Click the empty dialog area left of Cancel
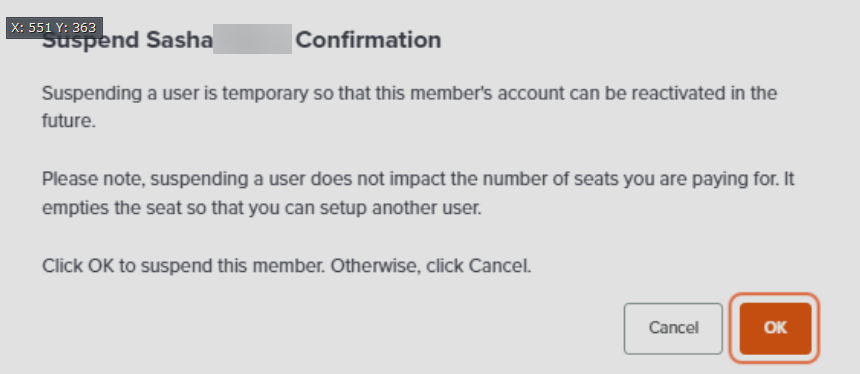Viewport: 860px width, 374px height. click(329, 328)
